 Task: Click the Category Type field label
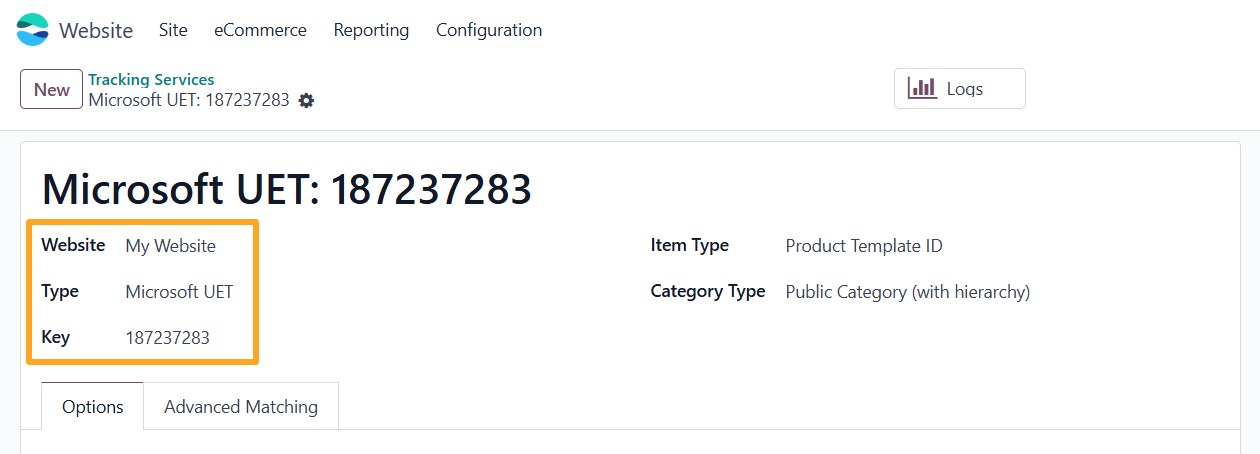point(708,292)
